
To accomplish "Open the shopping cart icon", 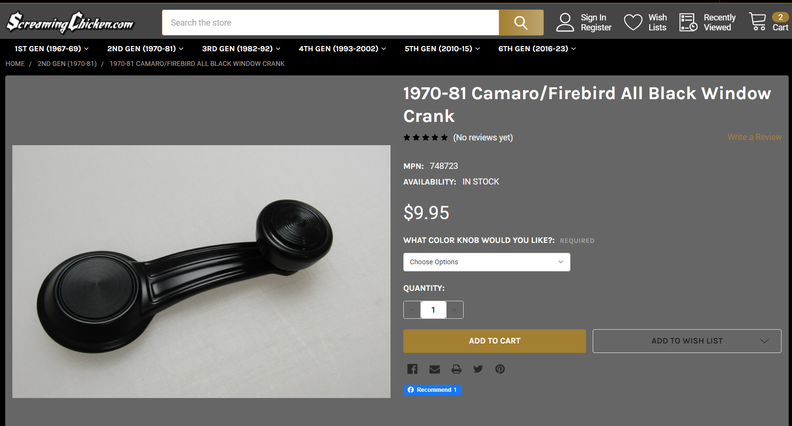I will [758, 22].
